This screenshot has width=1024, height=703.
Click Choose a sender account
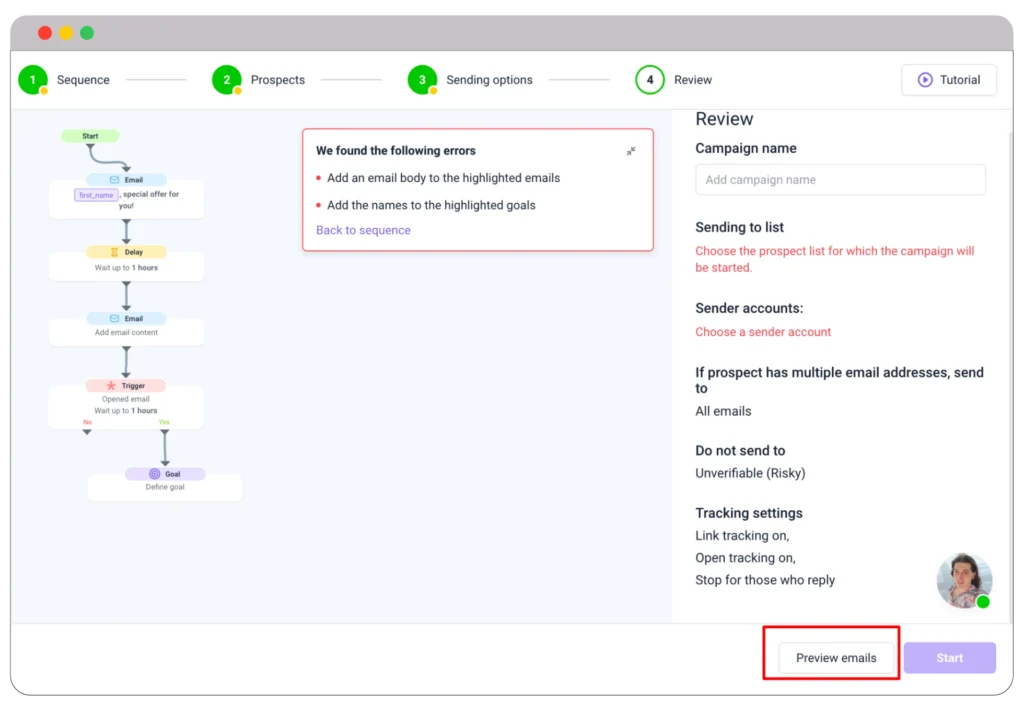(x=763, y=331)
